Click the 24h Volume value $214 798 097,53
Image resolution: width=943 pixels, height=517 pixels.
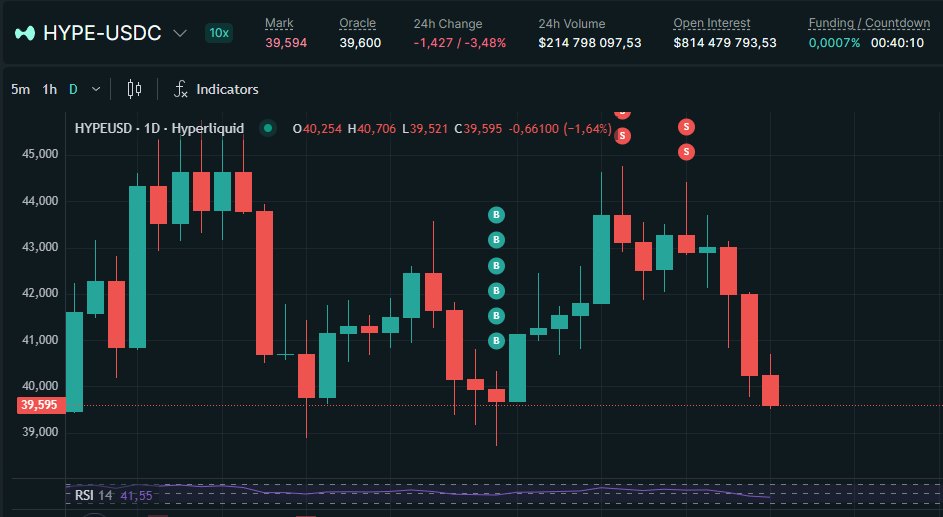point(589,43)
